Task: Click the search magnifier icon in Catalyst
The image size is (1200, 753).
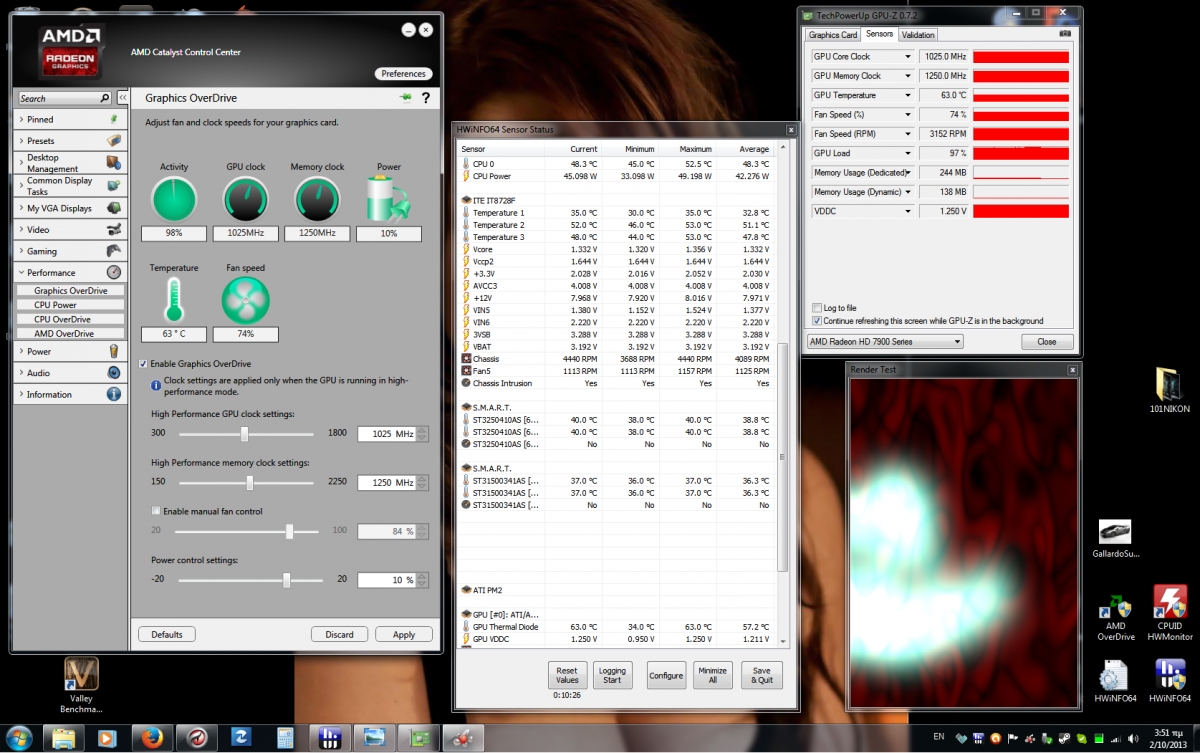Action: [104, 98]
